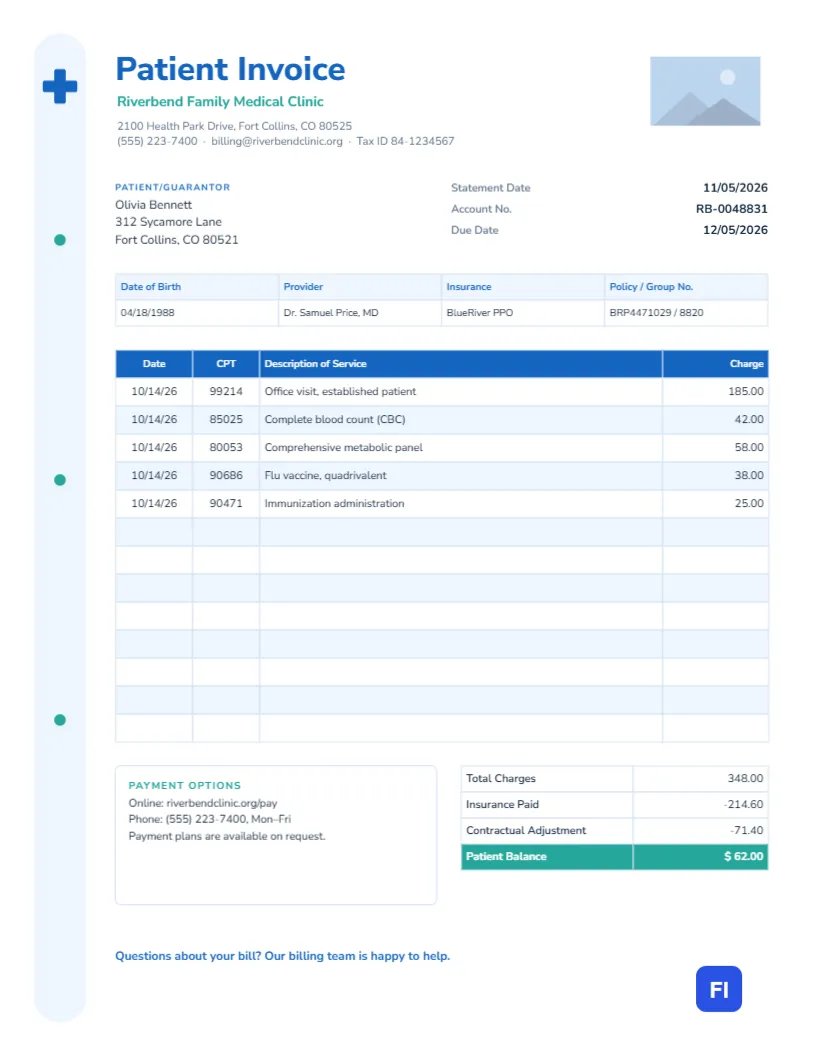Click the 42.00 charge amount
816x1056 pixels.
749,420
